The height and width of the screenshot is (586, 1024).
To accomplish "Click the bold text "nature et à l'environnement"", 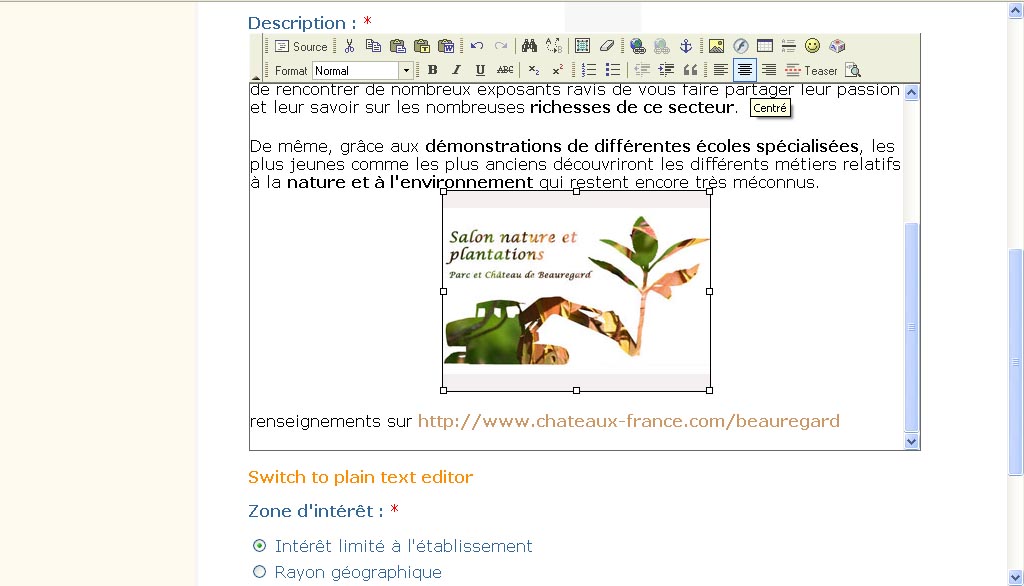I will coord(410,182).
